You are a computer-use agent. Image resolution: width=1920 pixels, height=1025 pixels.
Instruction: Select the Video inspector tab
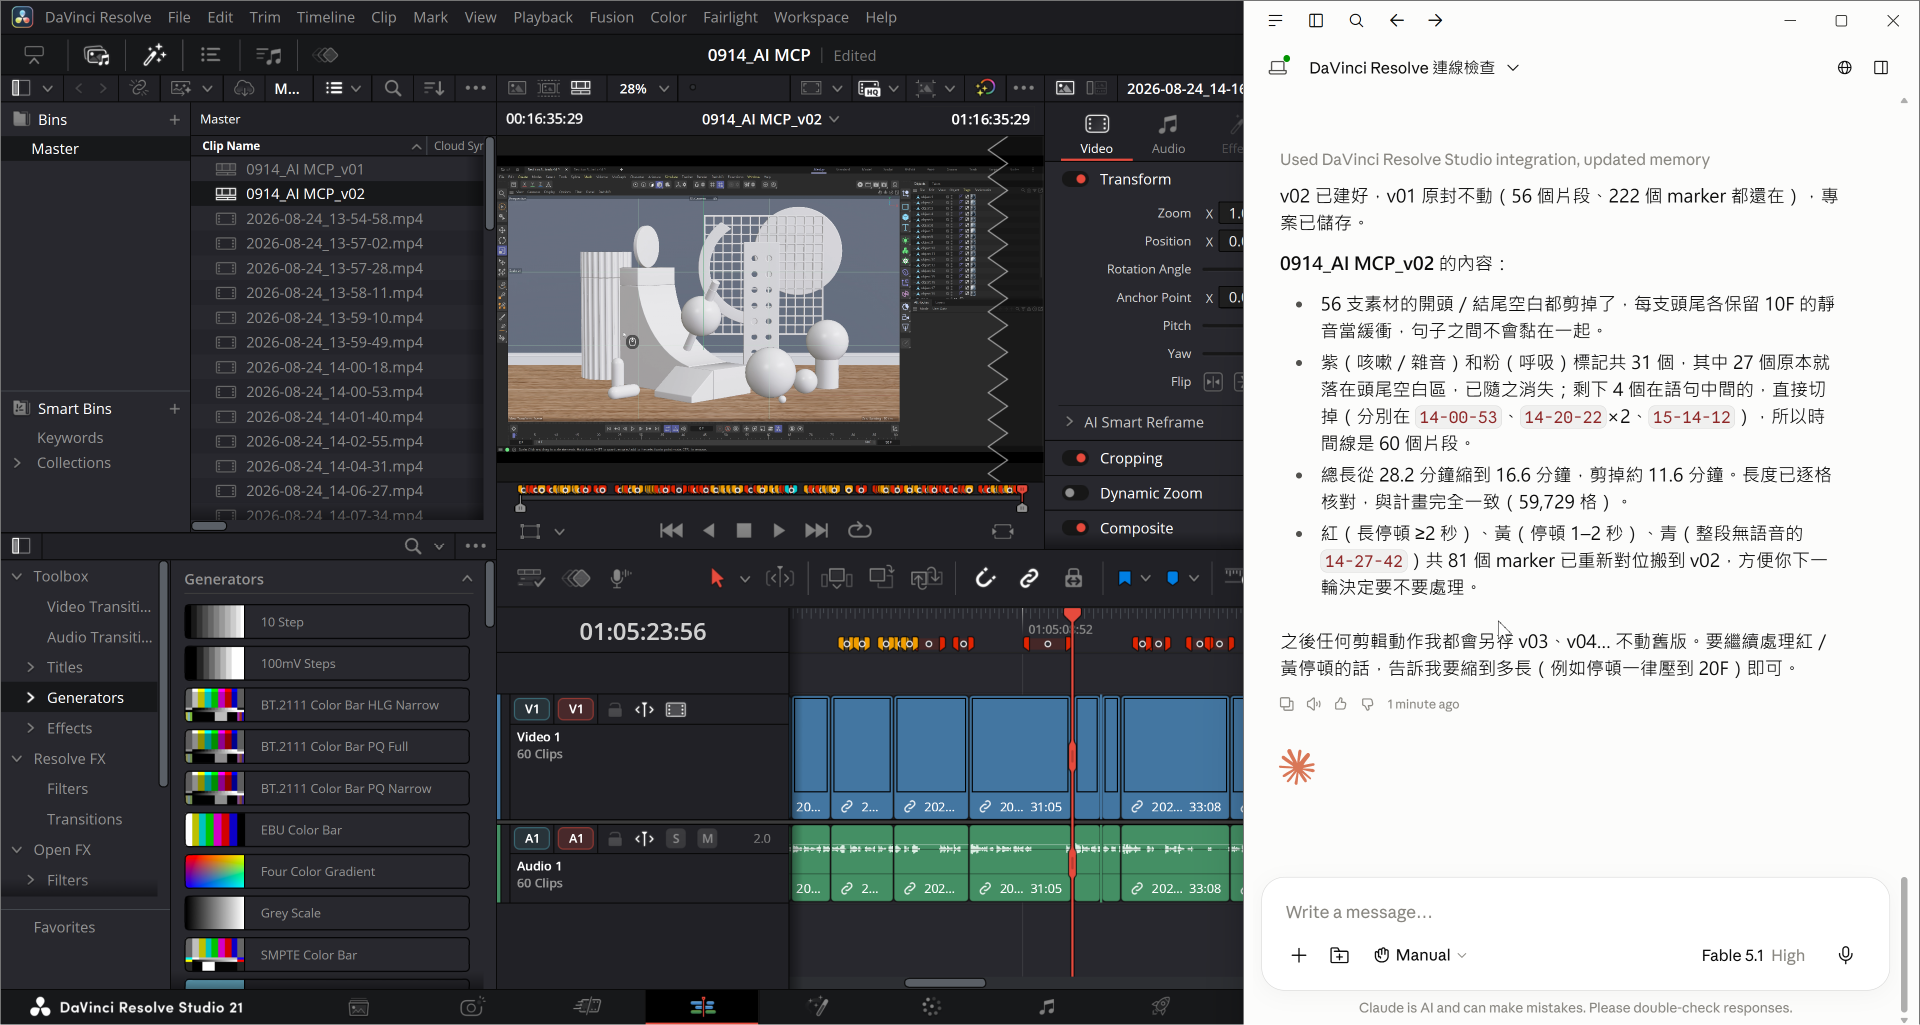click(1097, 134)
